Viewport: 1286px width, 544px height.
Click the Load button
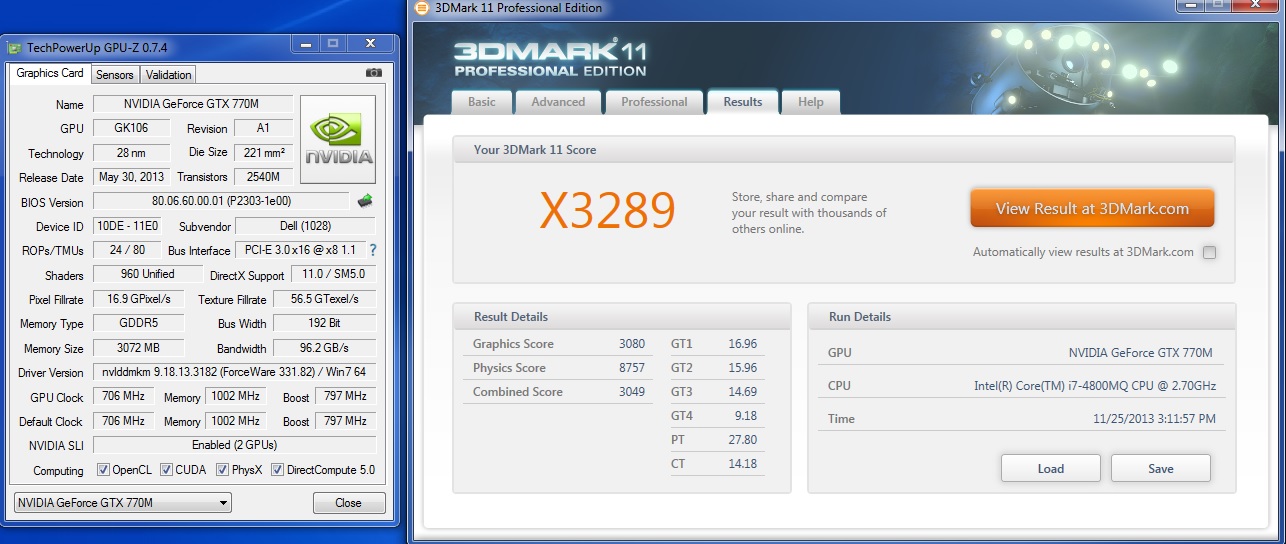1051,468
